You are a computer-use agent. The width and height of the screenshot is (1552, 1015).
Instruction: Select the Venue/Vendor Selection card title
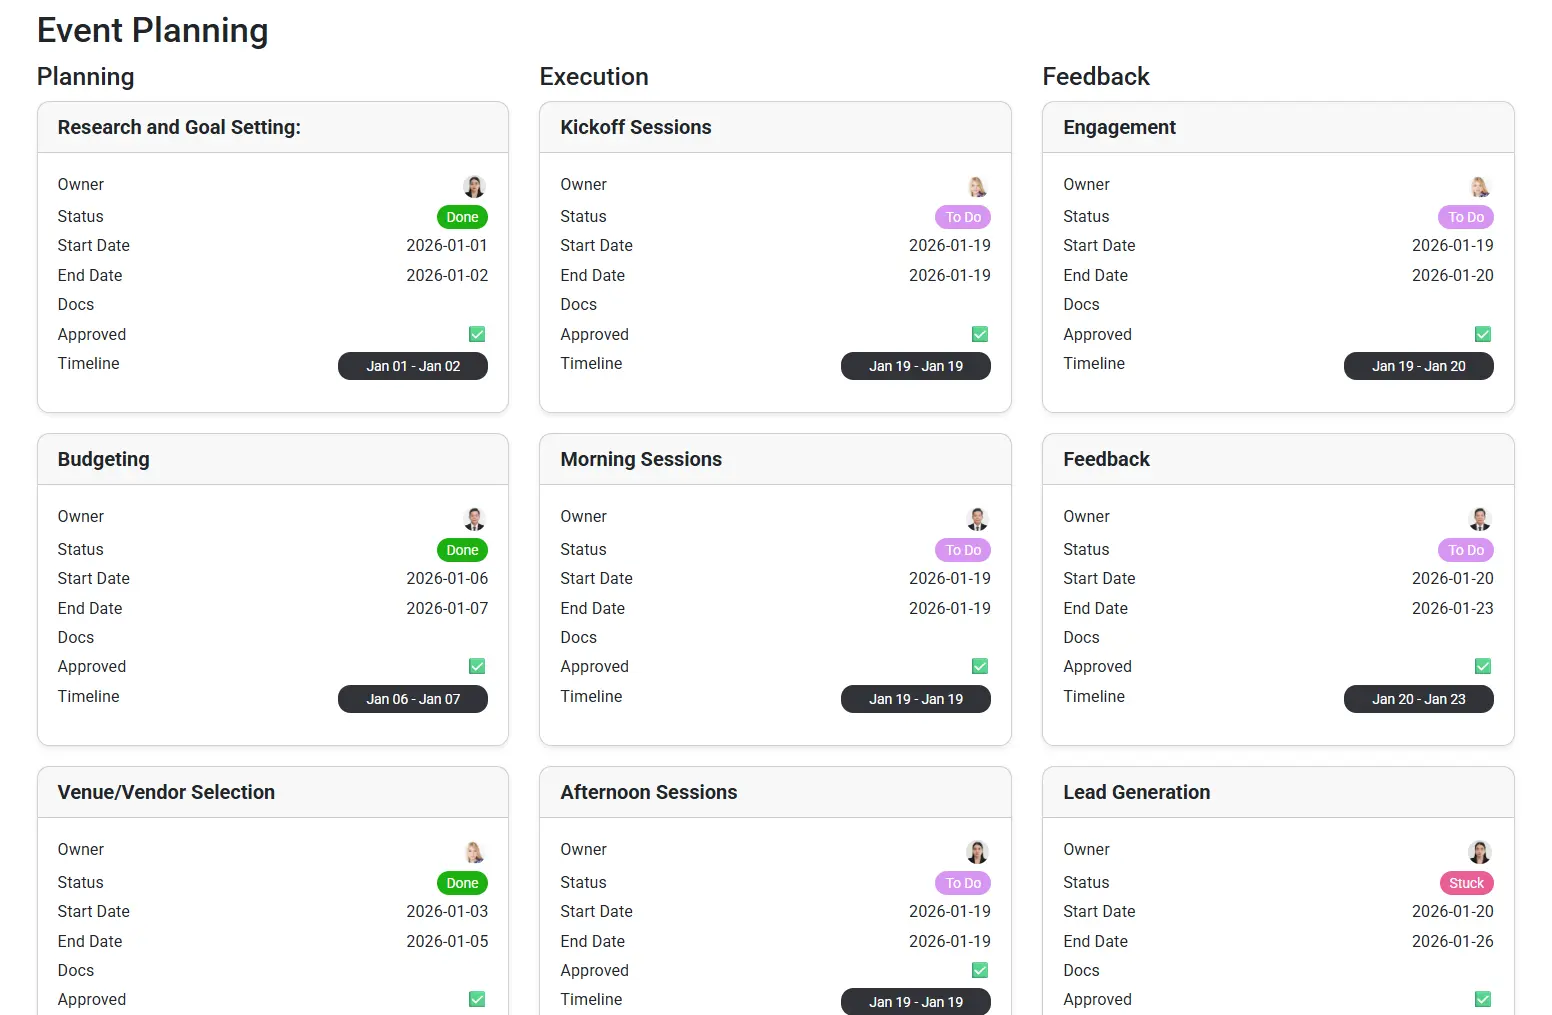point(166,792)
